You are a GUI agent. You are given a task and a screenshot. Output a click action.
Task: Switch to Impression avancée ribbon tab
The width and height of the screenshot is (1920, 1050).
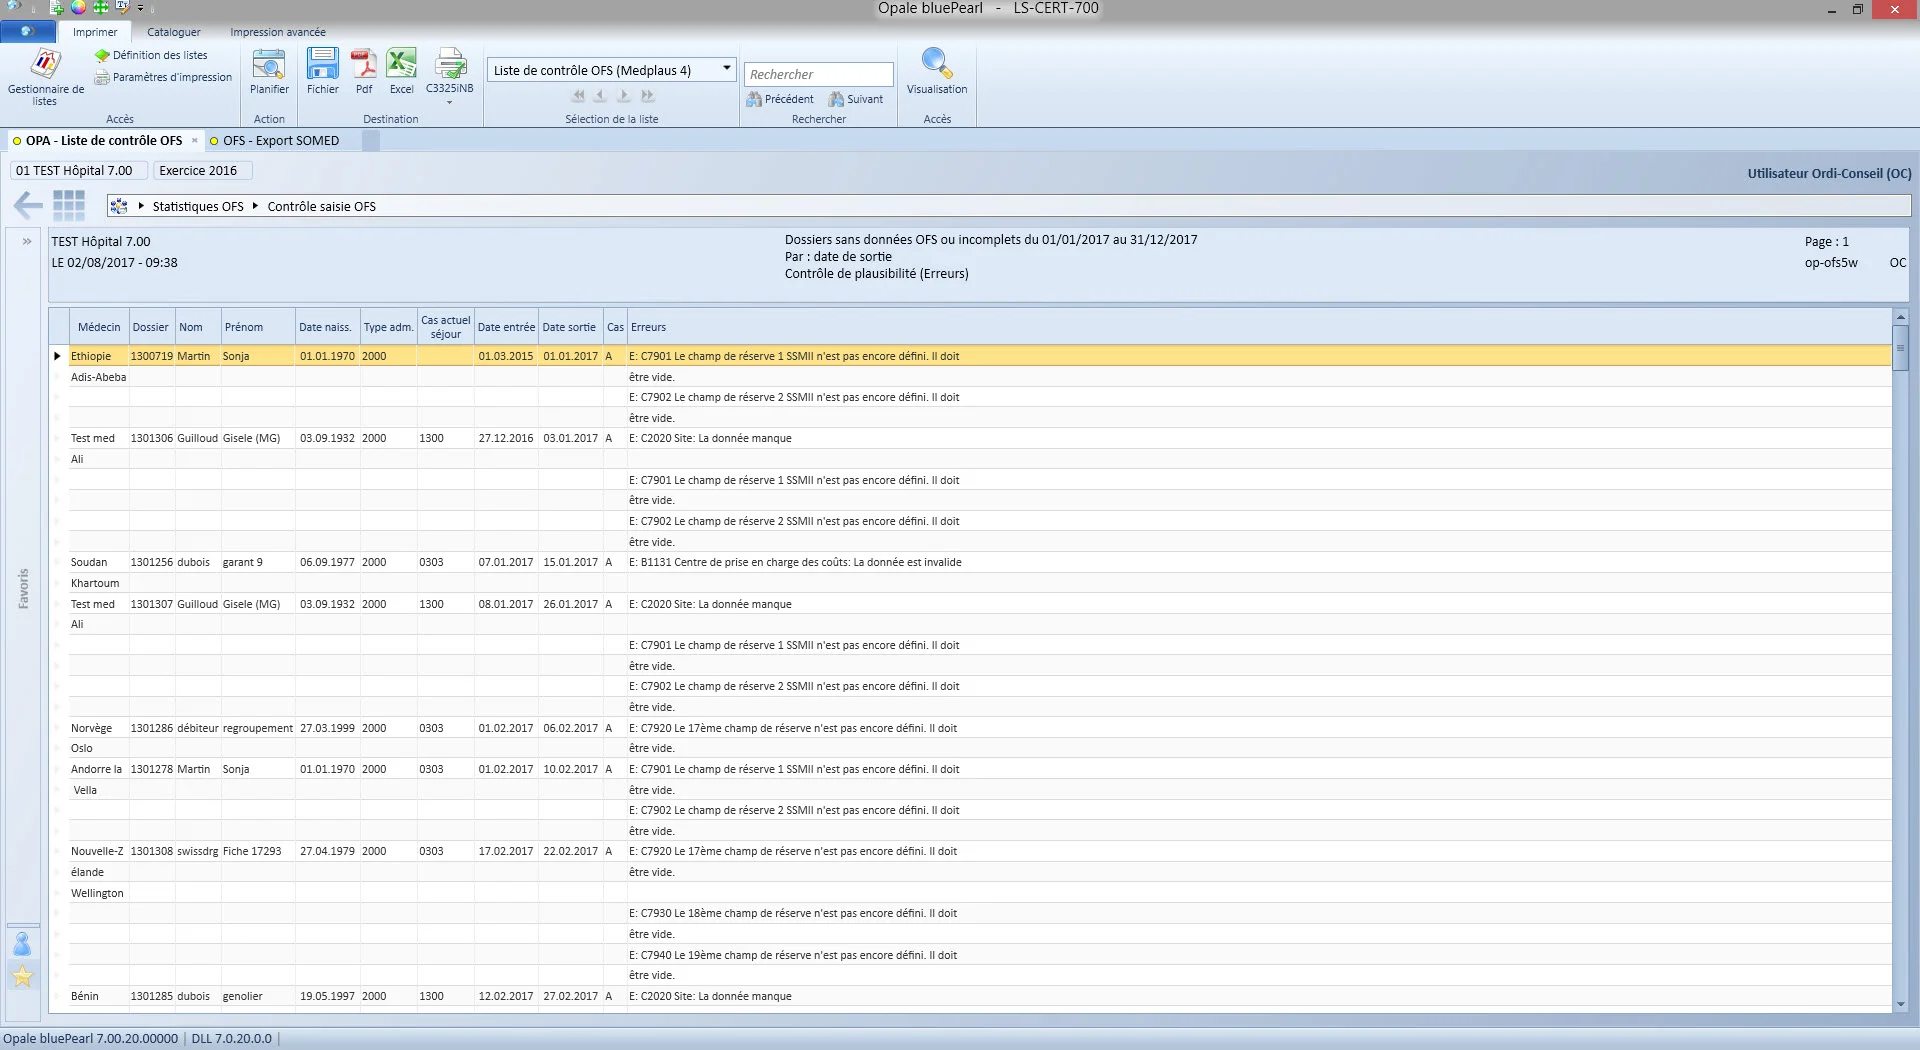[x=277, y=32]
